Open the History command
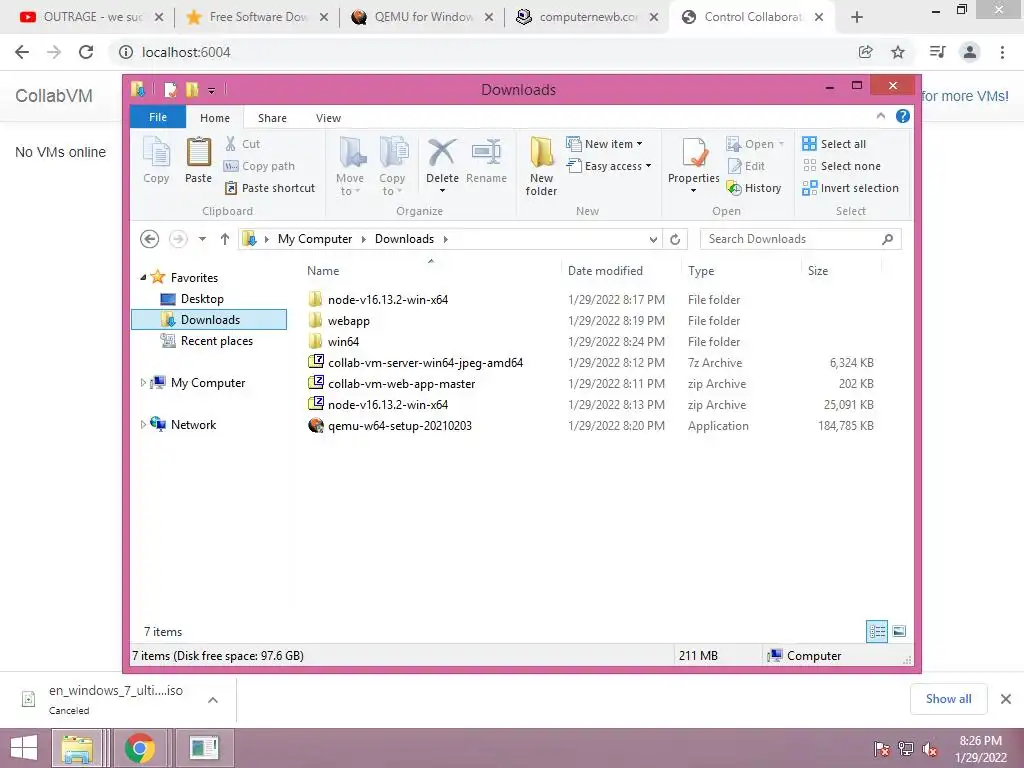 click(754, 188)
